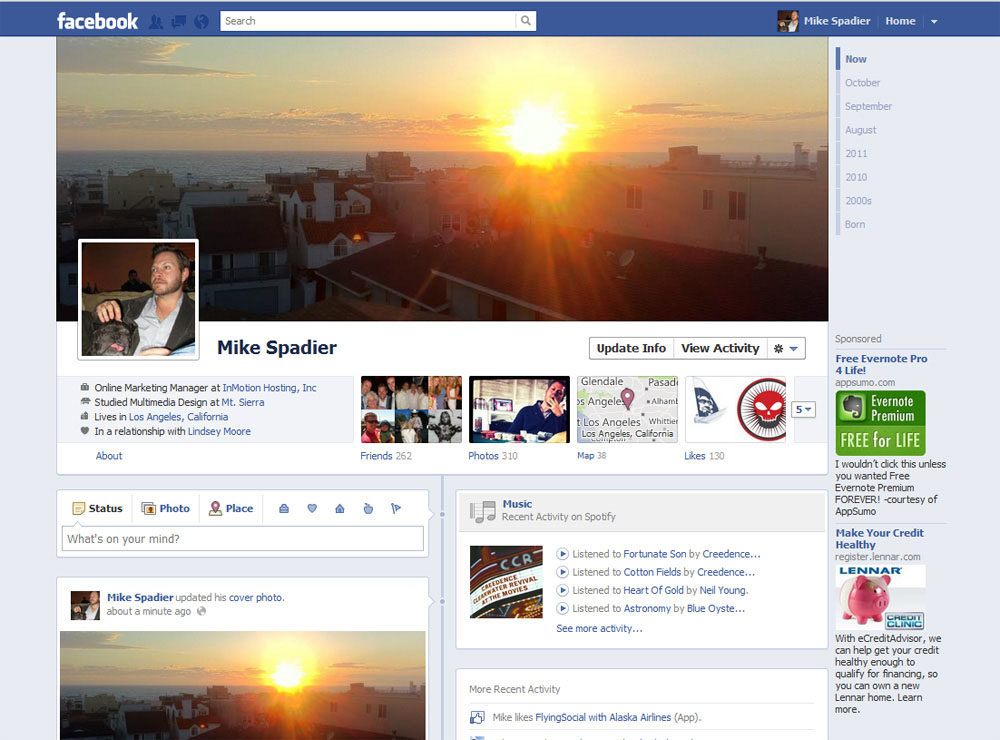Jump to 2010 on the timeline

(856, 177)
